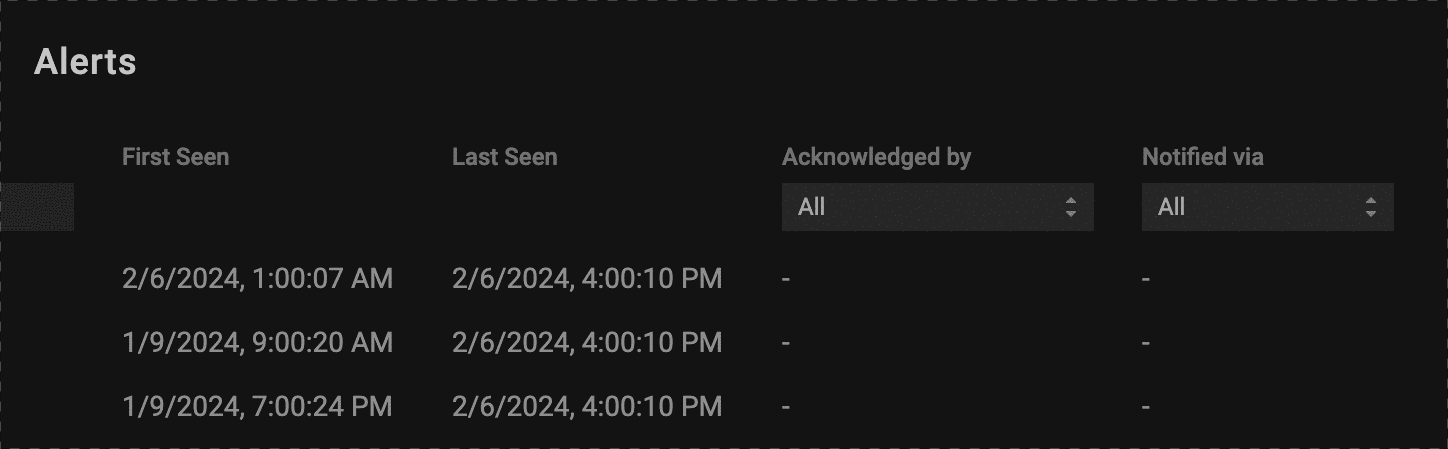Click Acknowledged by dash in third alert row
This screenshot has width=1448, height=449.
[x=786, y=407]
